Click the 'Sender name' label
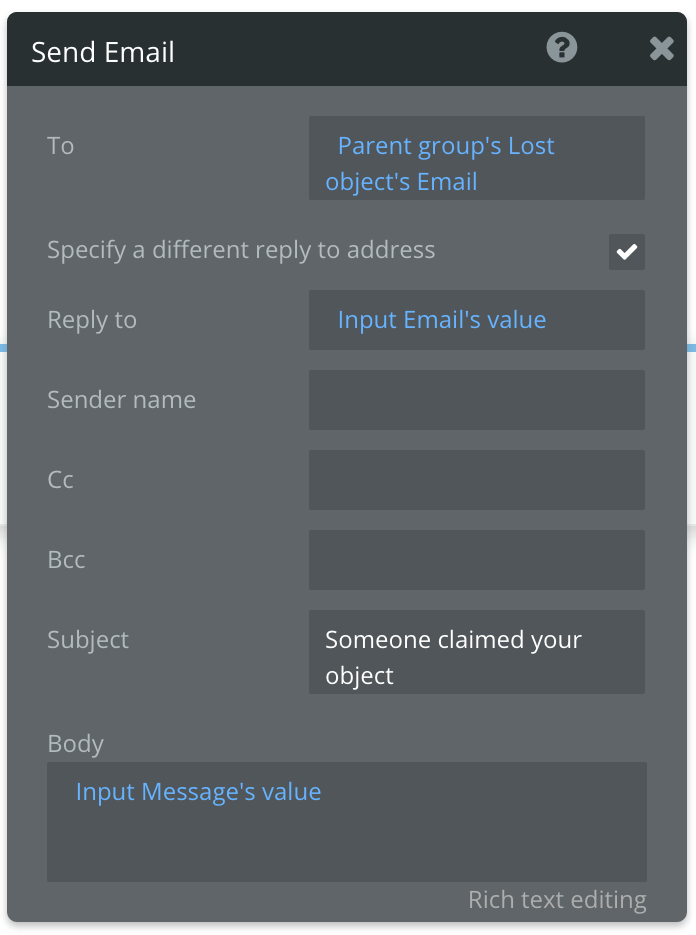696x935 pixels. (121, 399)
